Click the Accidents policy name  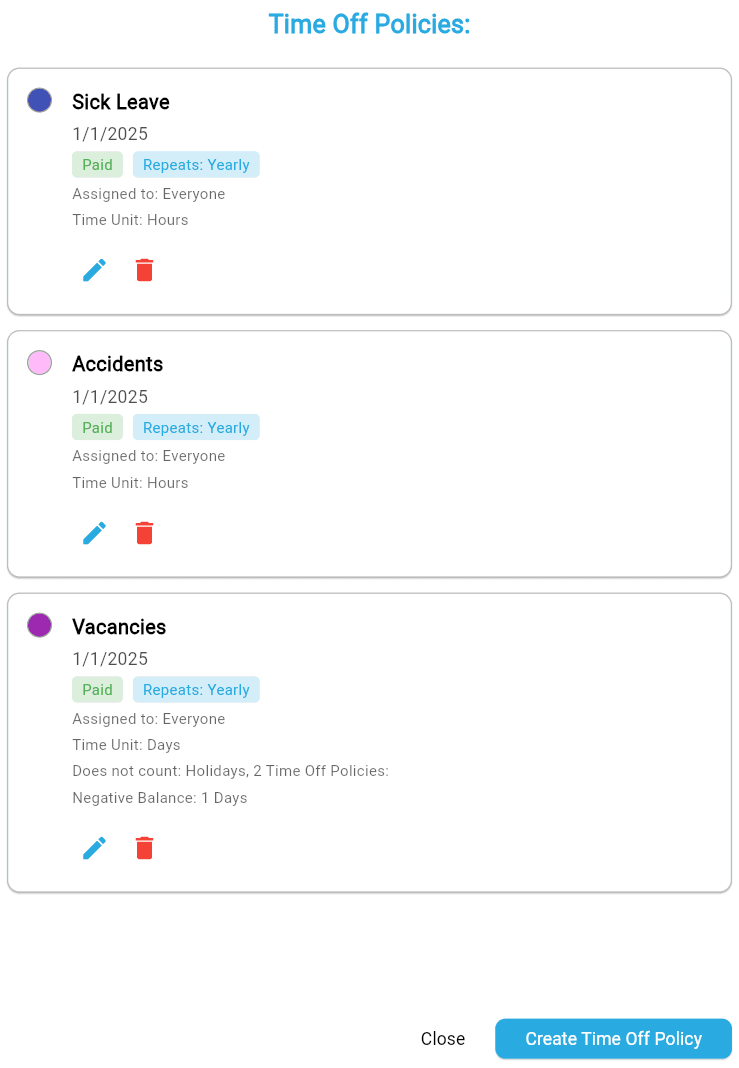point(117,364)
